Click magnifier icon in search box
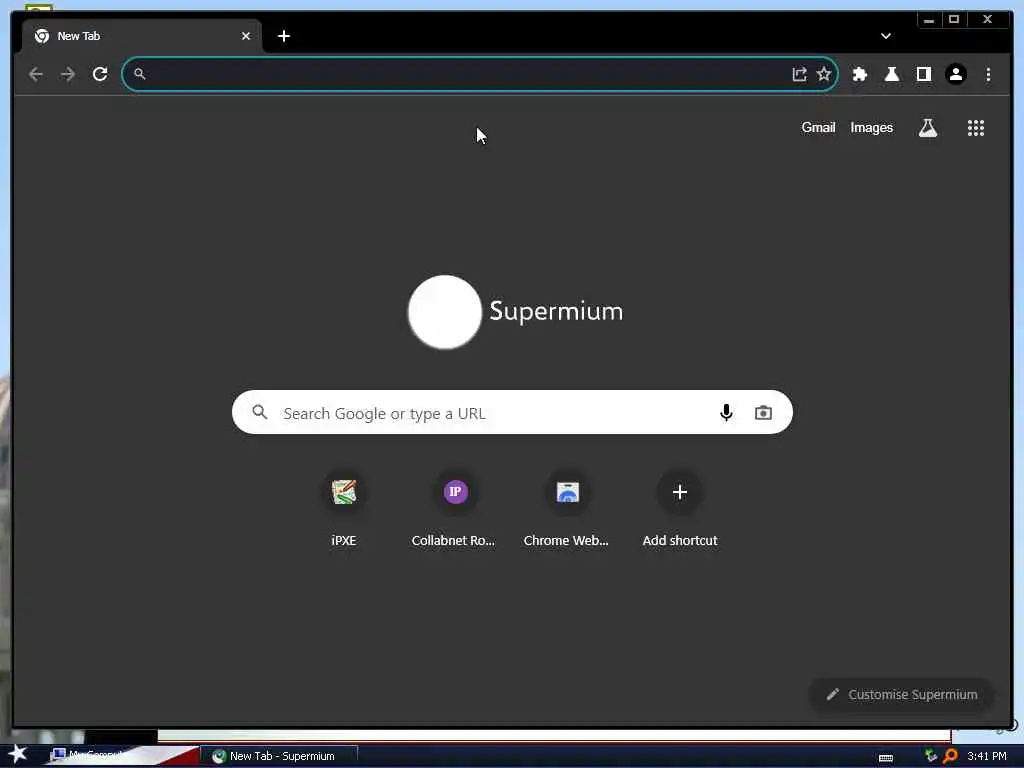This screenshot has width=1024, height=768. pyautogui.click(x=260, y=412)
